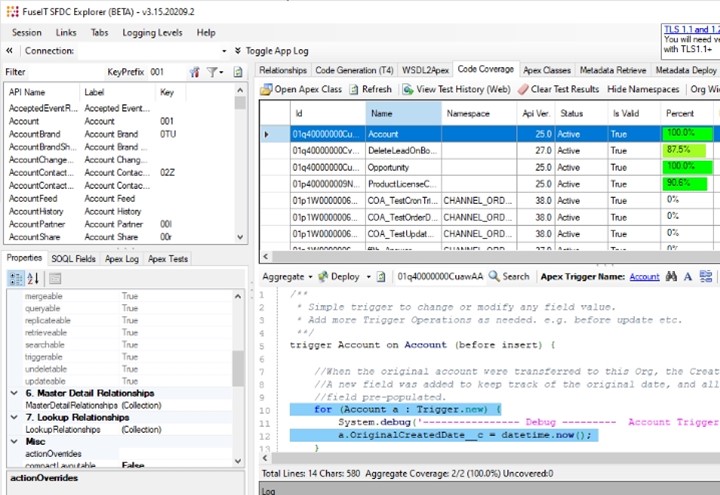
Task: Click the font 'A' icon in code toolbar
Action: click(x=687, y=276)
